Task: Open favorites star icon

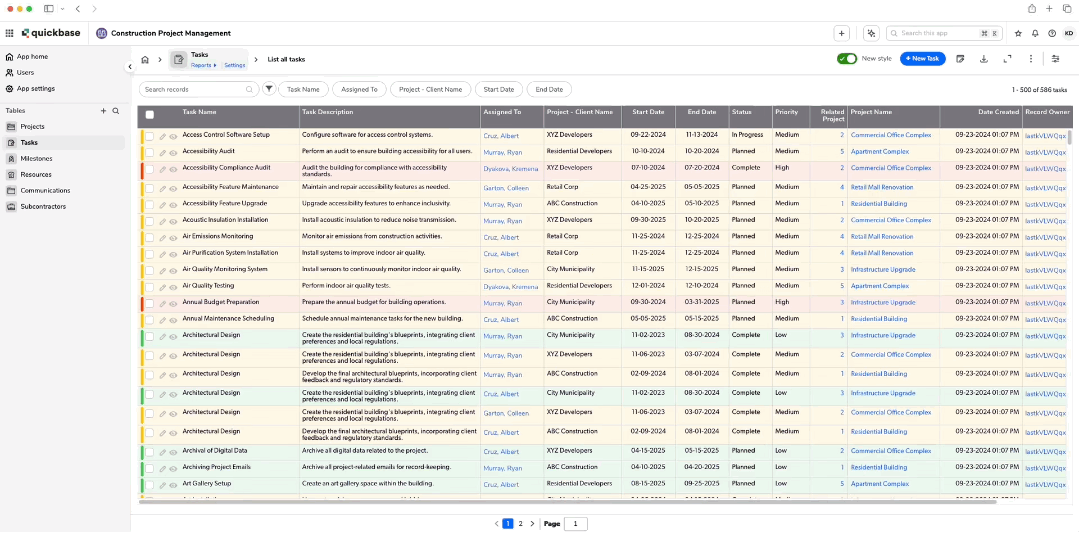Action: click(x=1018, y=33)
